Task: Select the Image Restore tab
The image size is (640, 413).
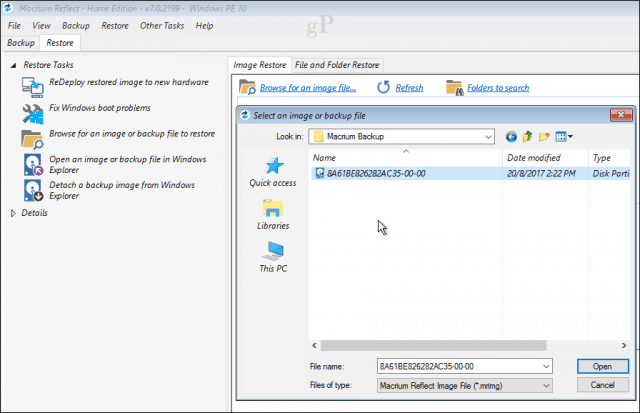Action: 260,65
